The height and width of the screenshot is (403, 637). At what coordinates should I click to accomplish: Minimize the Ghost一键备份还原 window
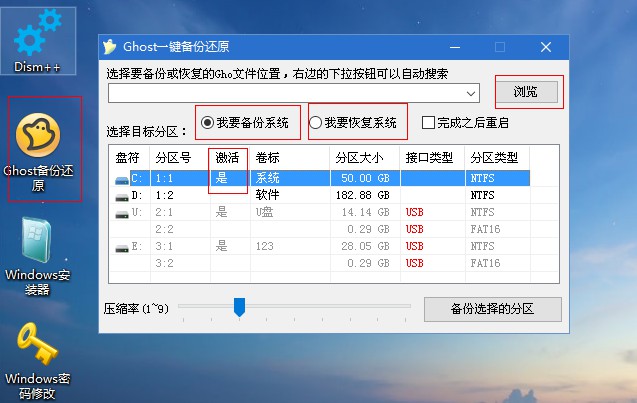(455, 47)
